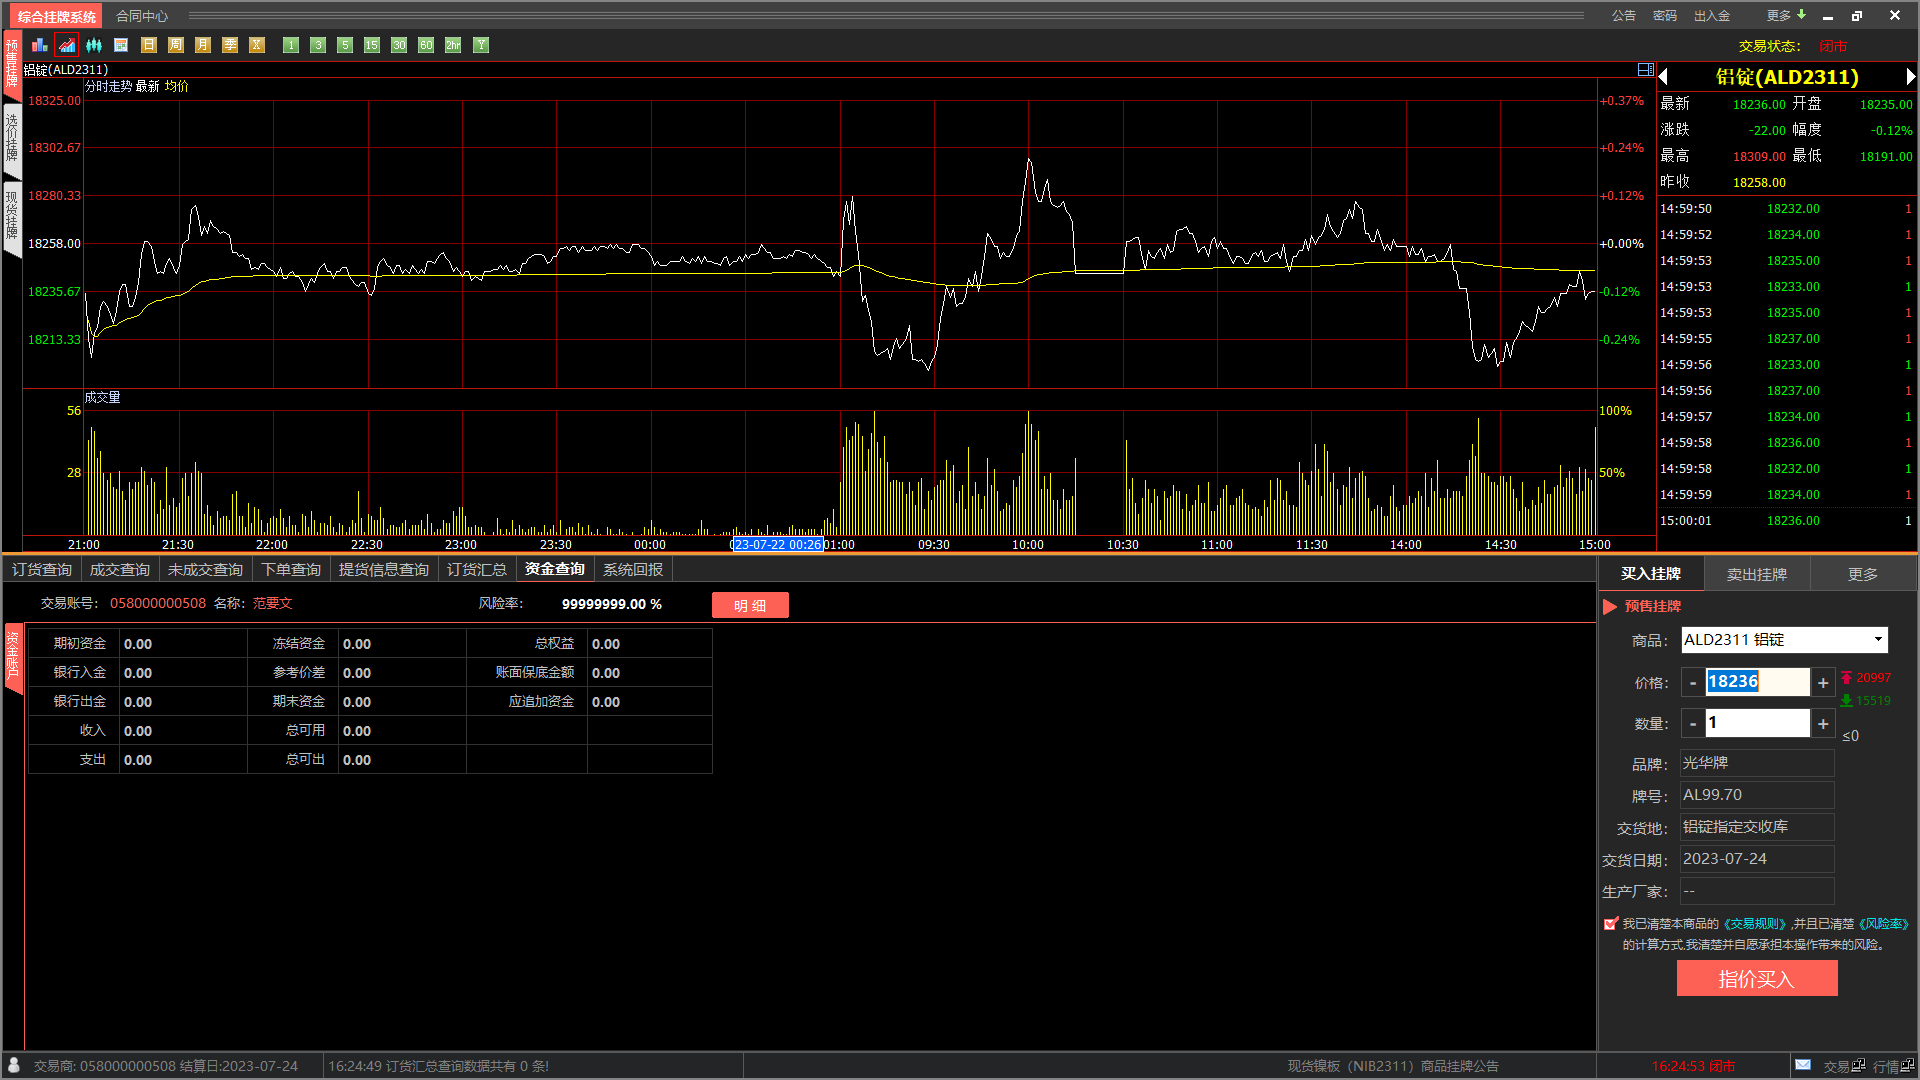Open the 成交查询 tab
The image size is (1920, 1080).
(120, 569)
